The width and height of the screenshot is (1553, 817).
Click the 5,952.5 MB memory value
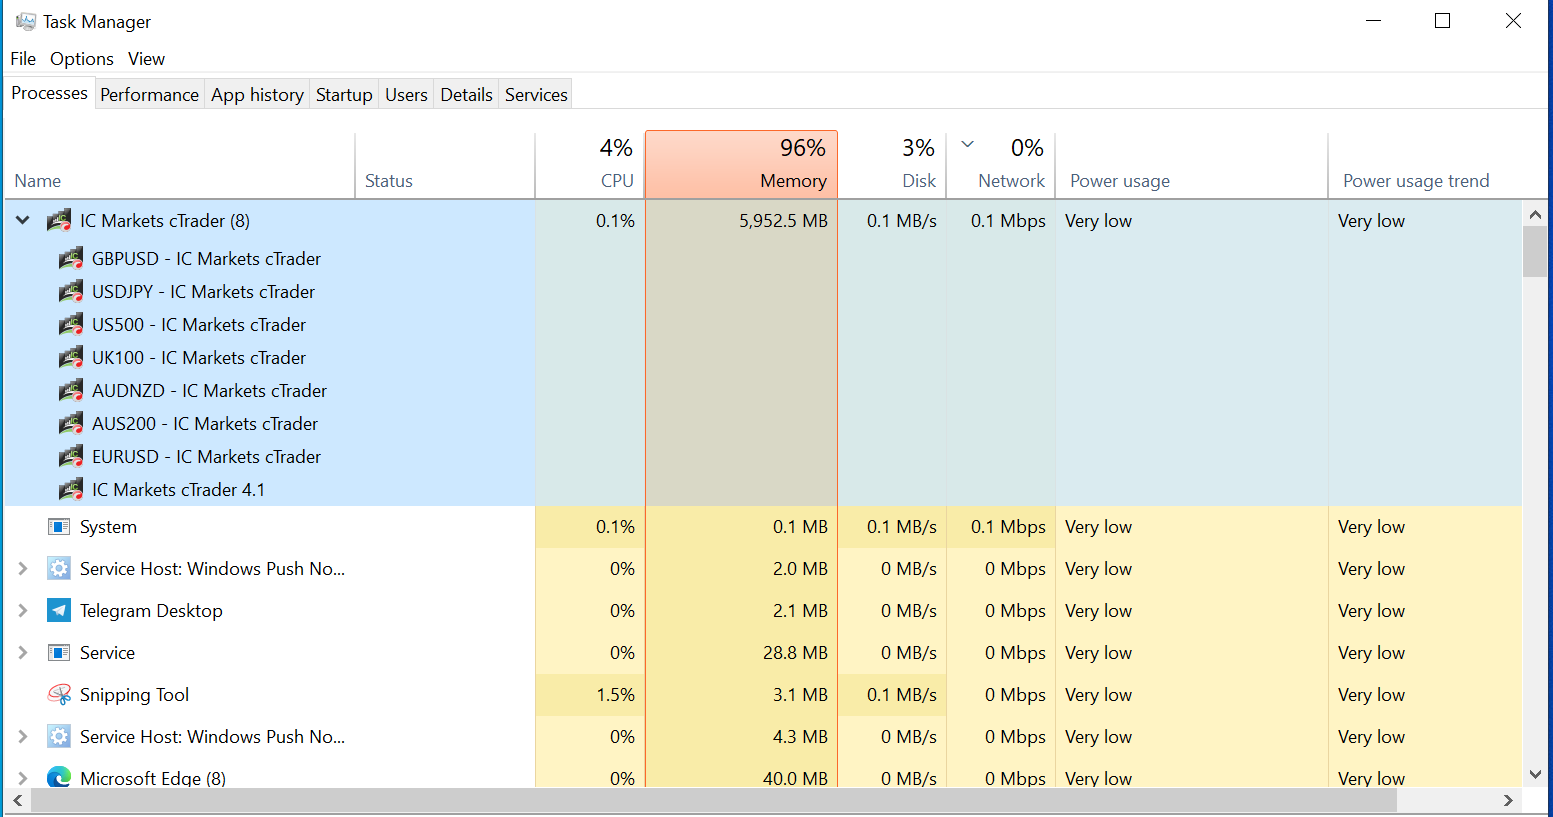783,221
